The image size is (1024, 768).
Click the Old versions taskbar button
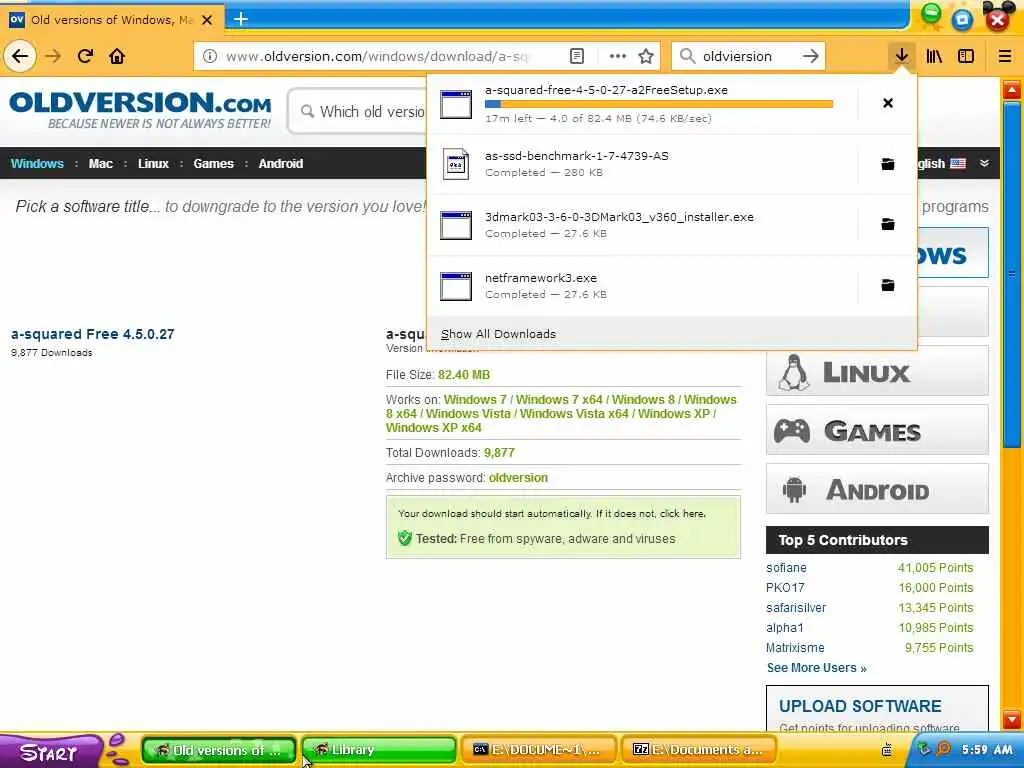(x=219, y=750)
